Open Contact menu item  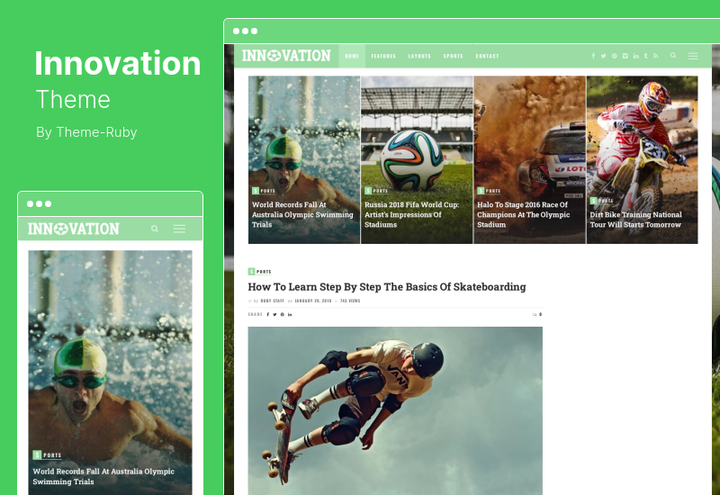[x=487, y=56]
